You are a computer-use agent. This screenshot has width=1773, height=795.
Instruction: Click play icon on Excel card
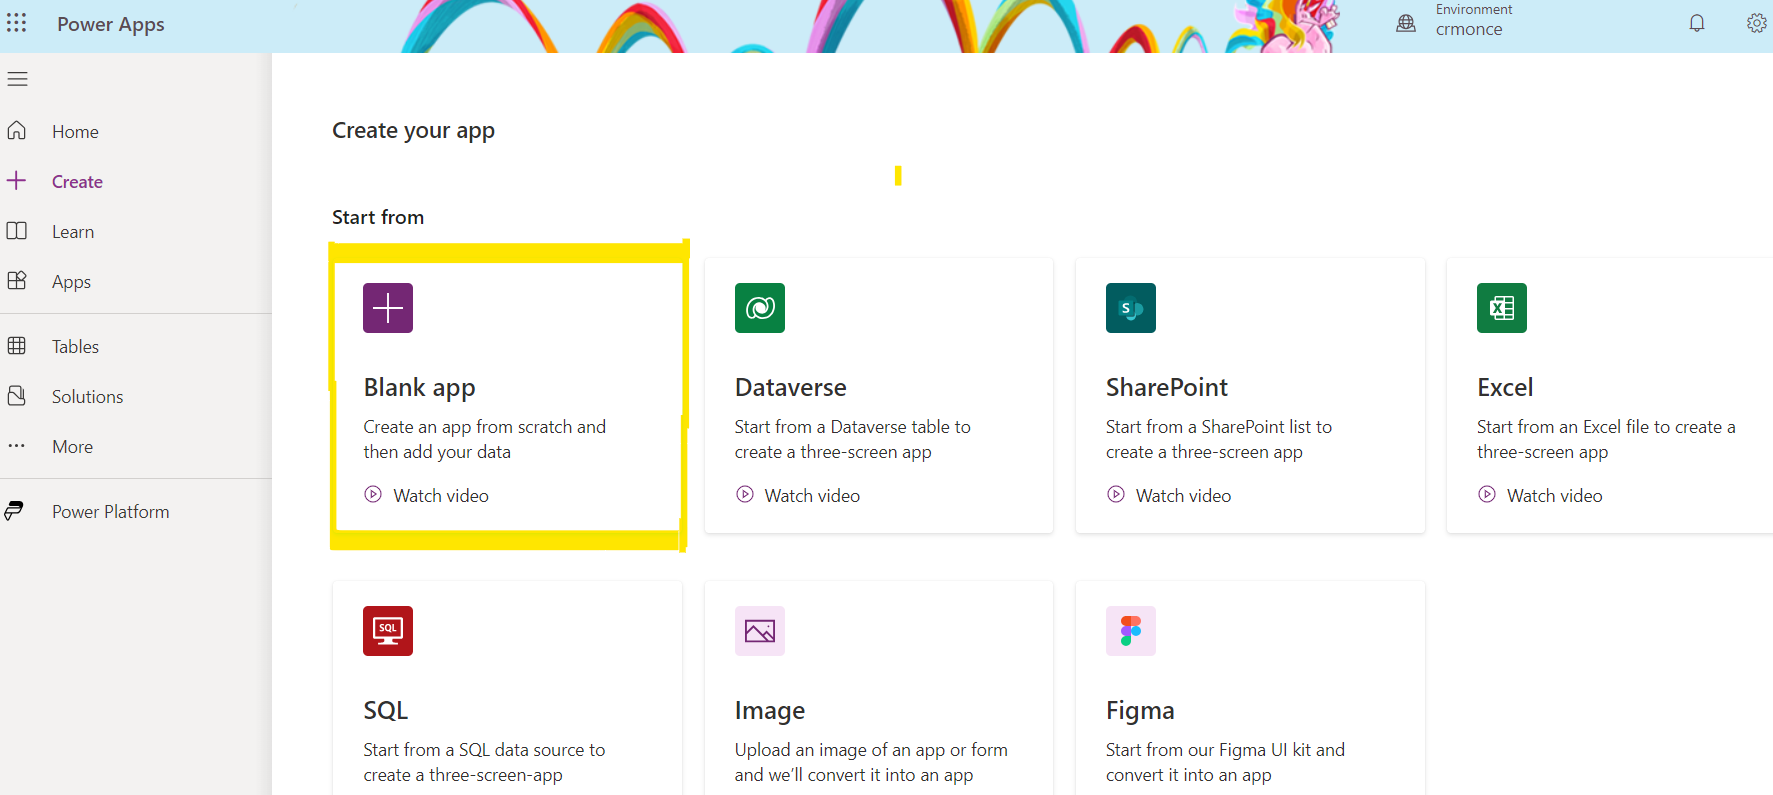tap(1487, 494)
